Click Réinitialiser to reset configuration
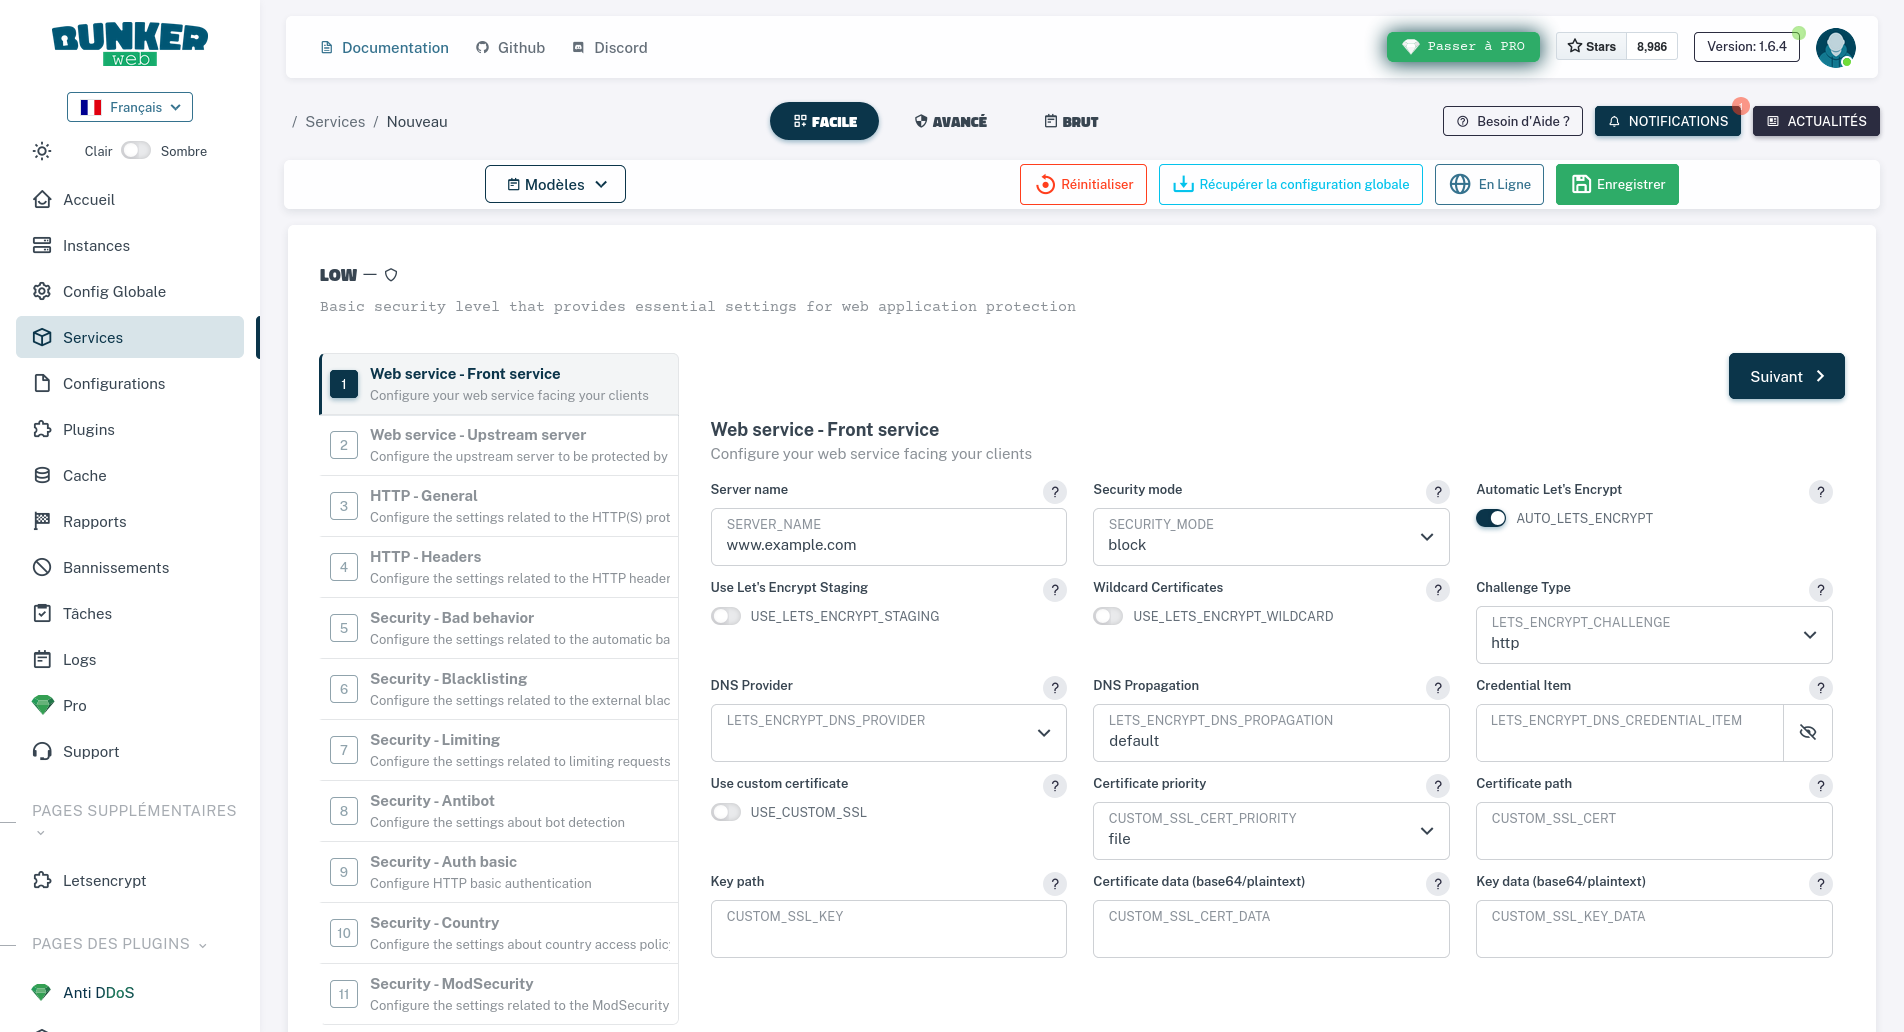Viewport: 1904px width, 1032px height. (1083, 184)
